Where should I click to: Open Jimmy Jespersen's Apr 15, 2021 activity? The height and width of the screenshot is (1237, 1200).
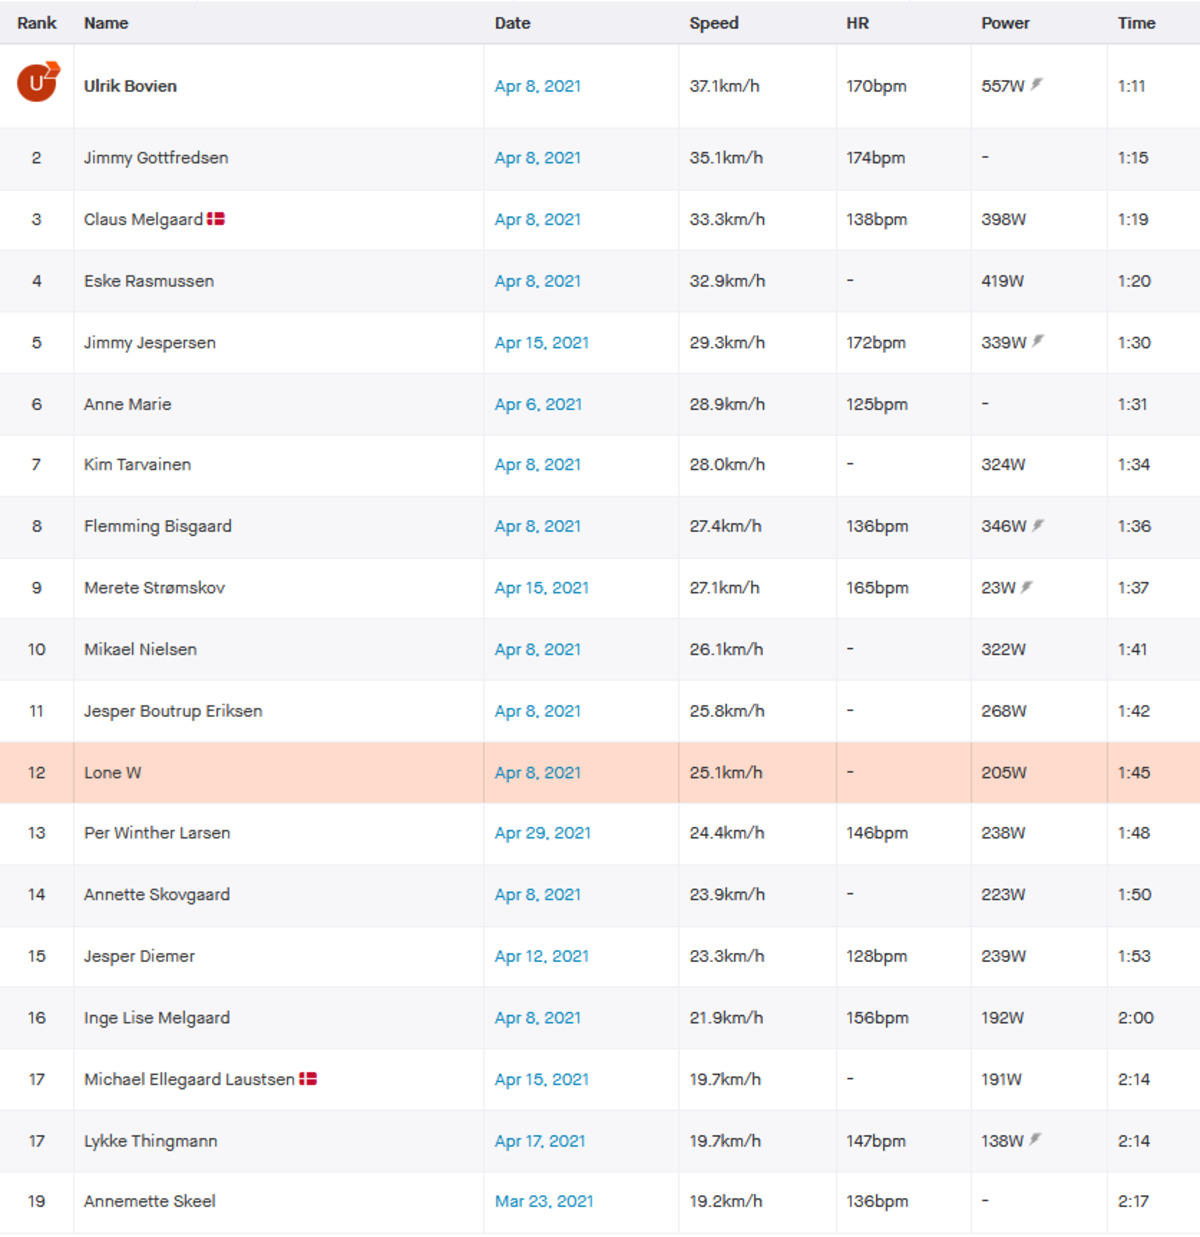(x=542, y=343)
